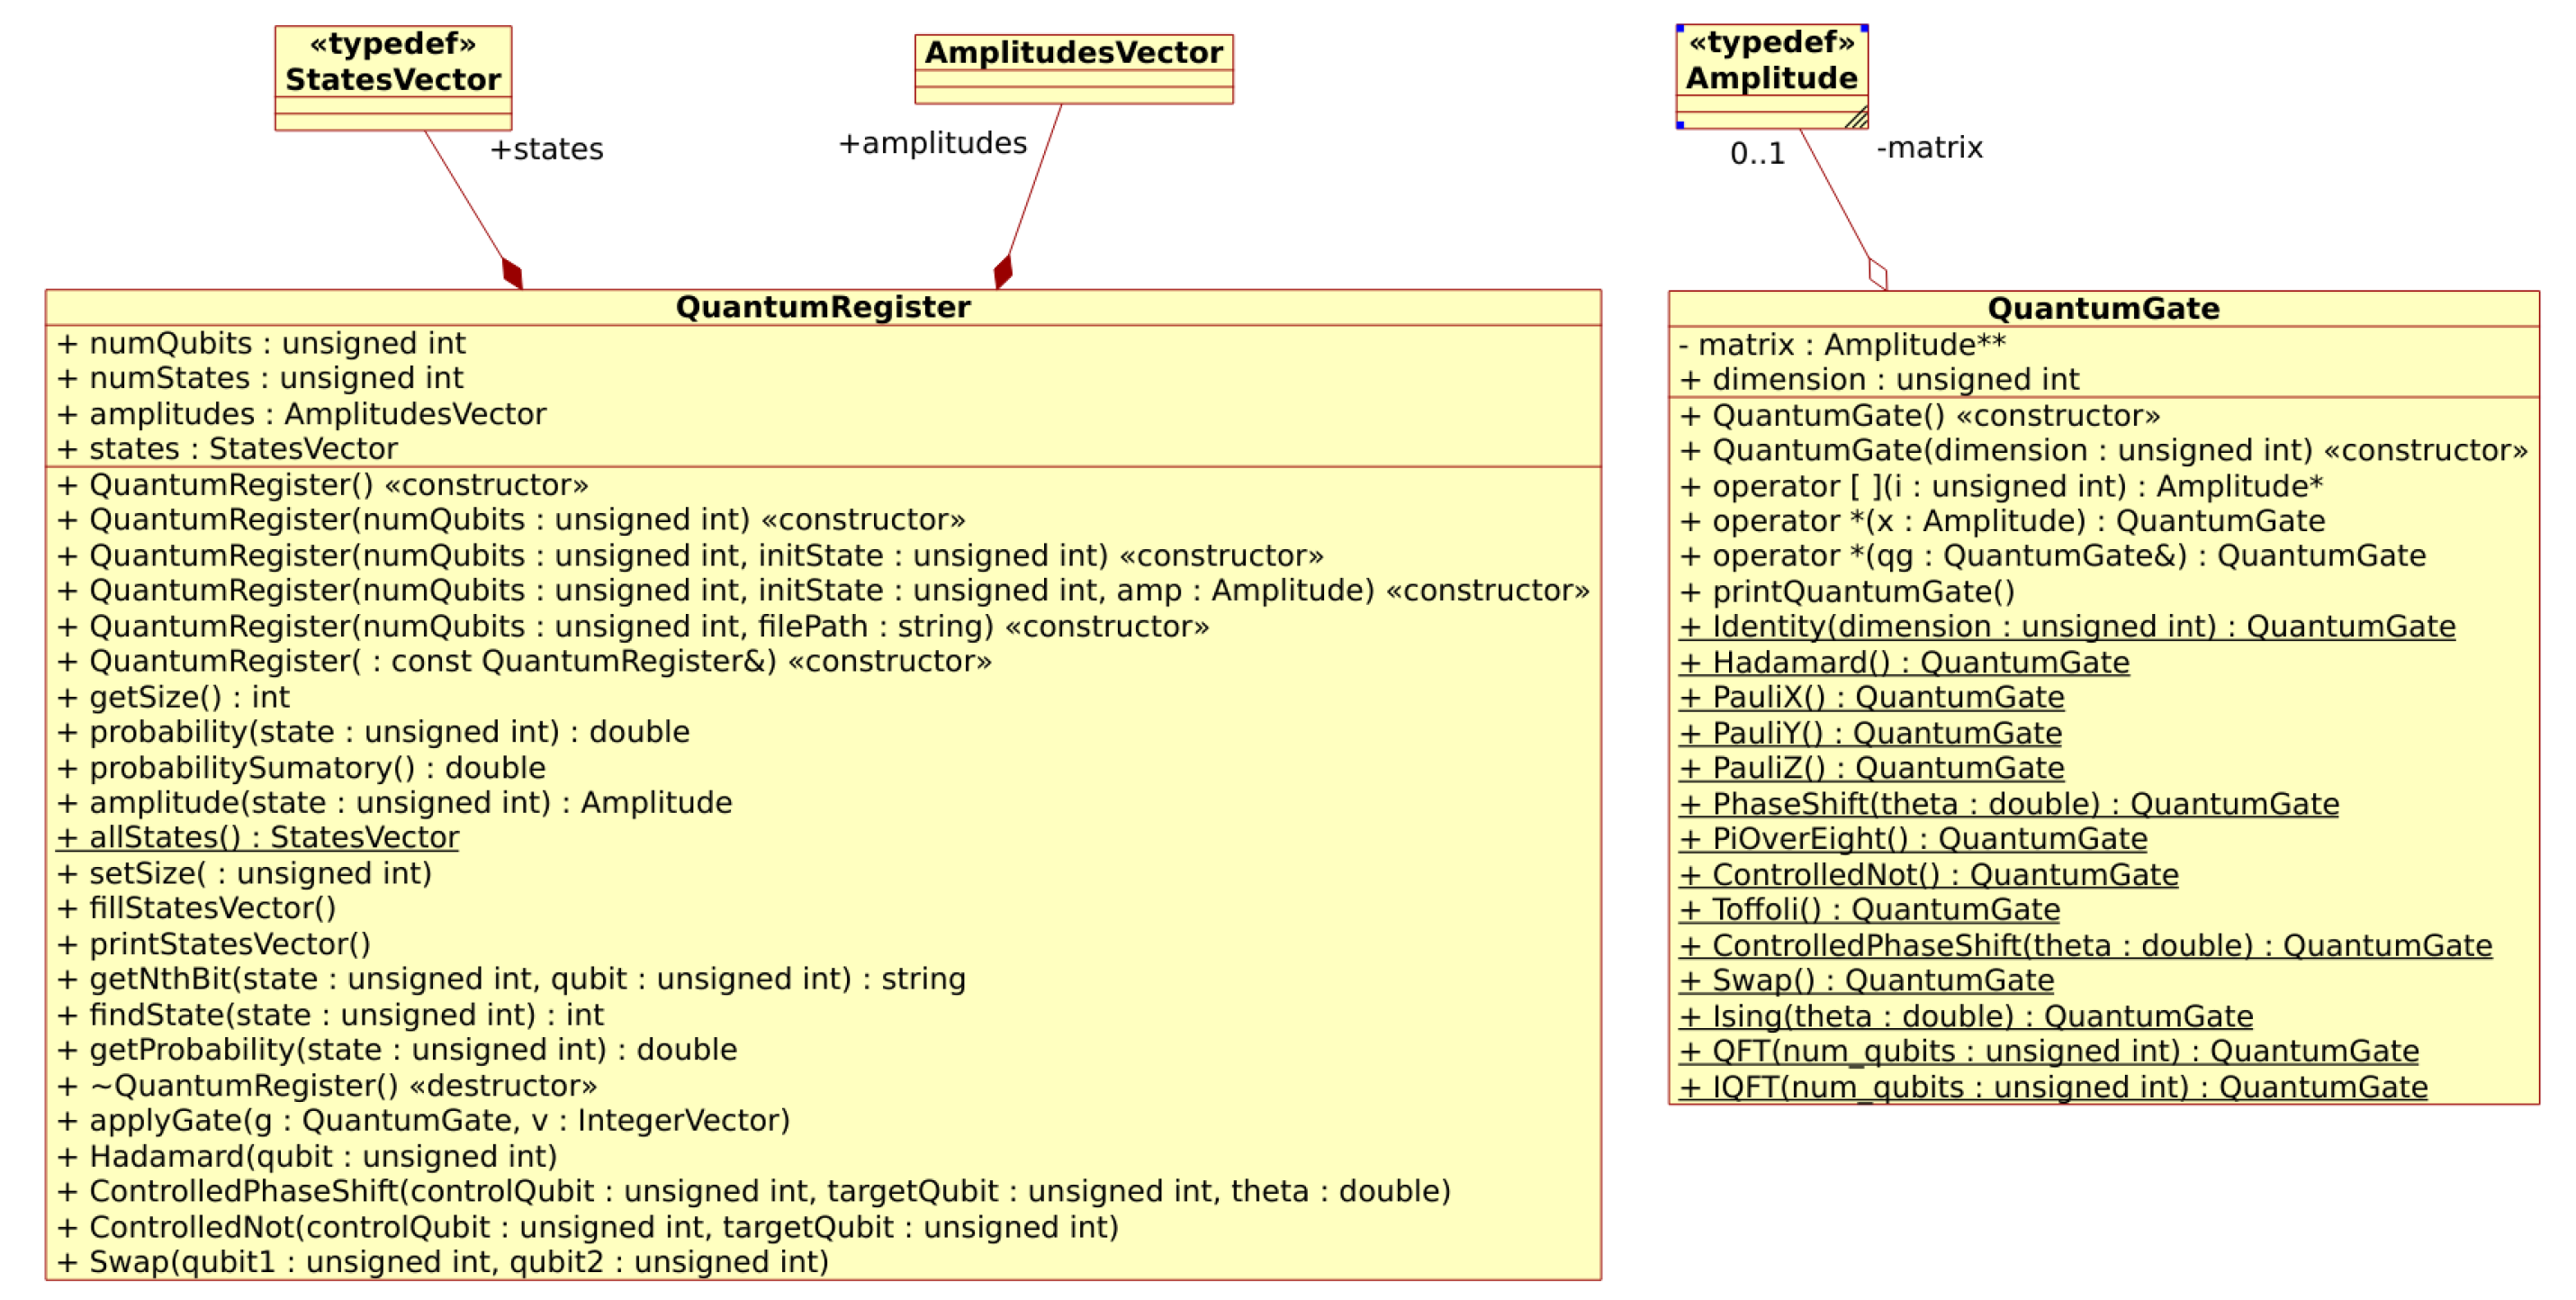Click the -matrix role label
The height and width of the screenshot is (1300, 2576).
point(1929,148)
